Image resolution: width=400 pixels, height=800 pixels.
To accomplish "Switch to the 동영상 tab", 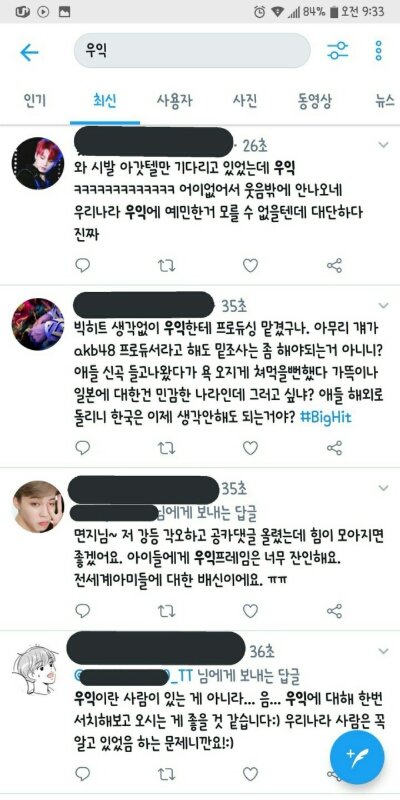I will (315, 101).
